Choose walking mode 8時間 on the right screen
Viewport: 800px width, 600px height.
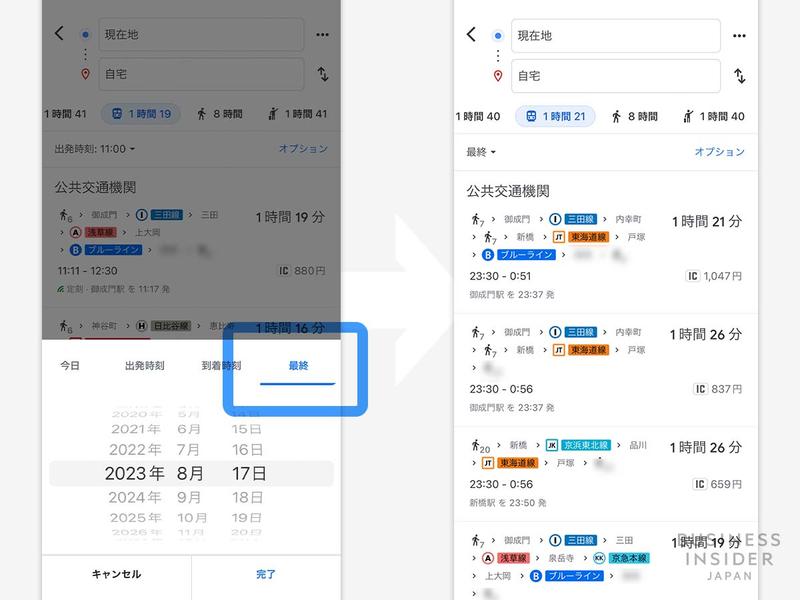635,116
